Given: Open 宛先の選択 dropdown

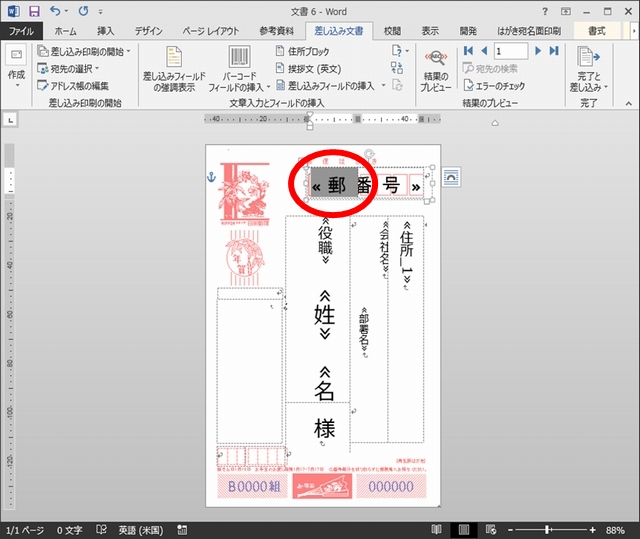Looking at the screenshot, I should 68,69.
